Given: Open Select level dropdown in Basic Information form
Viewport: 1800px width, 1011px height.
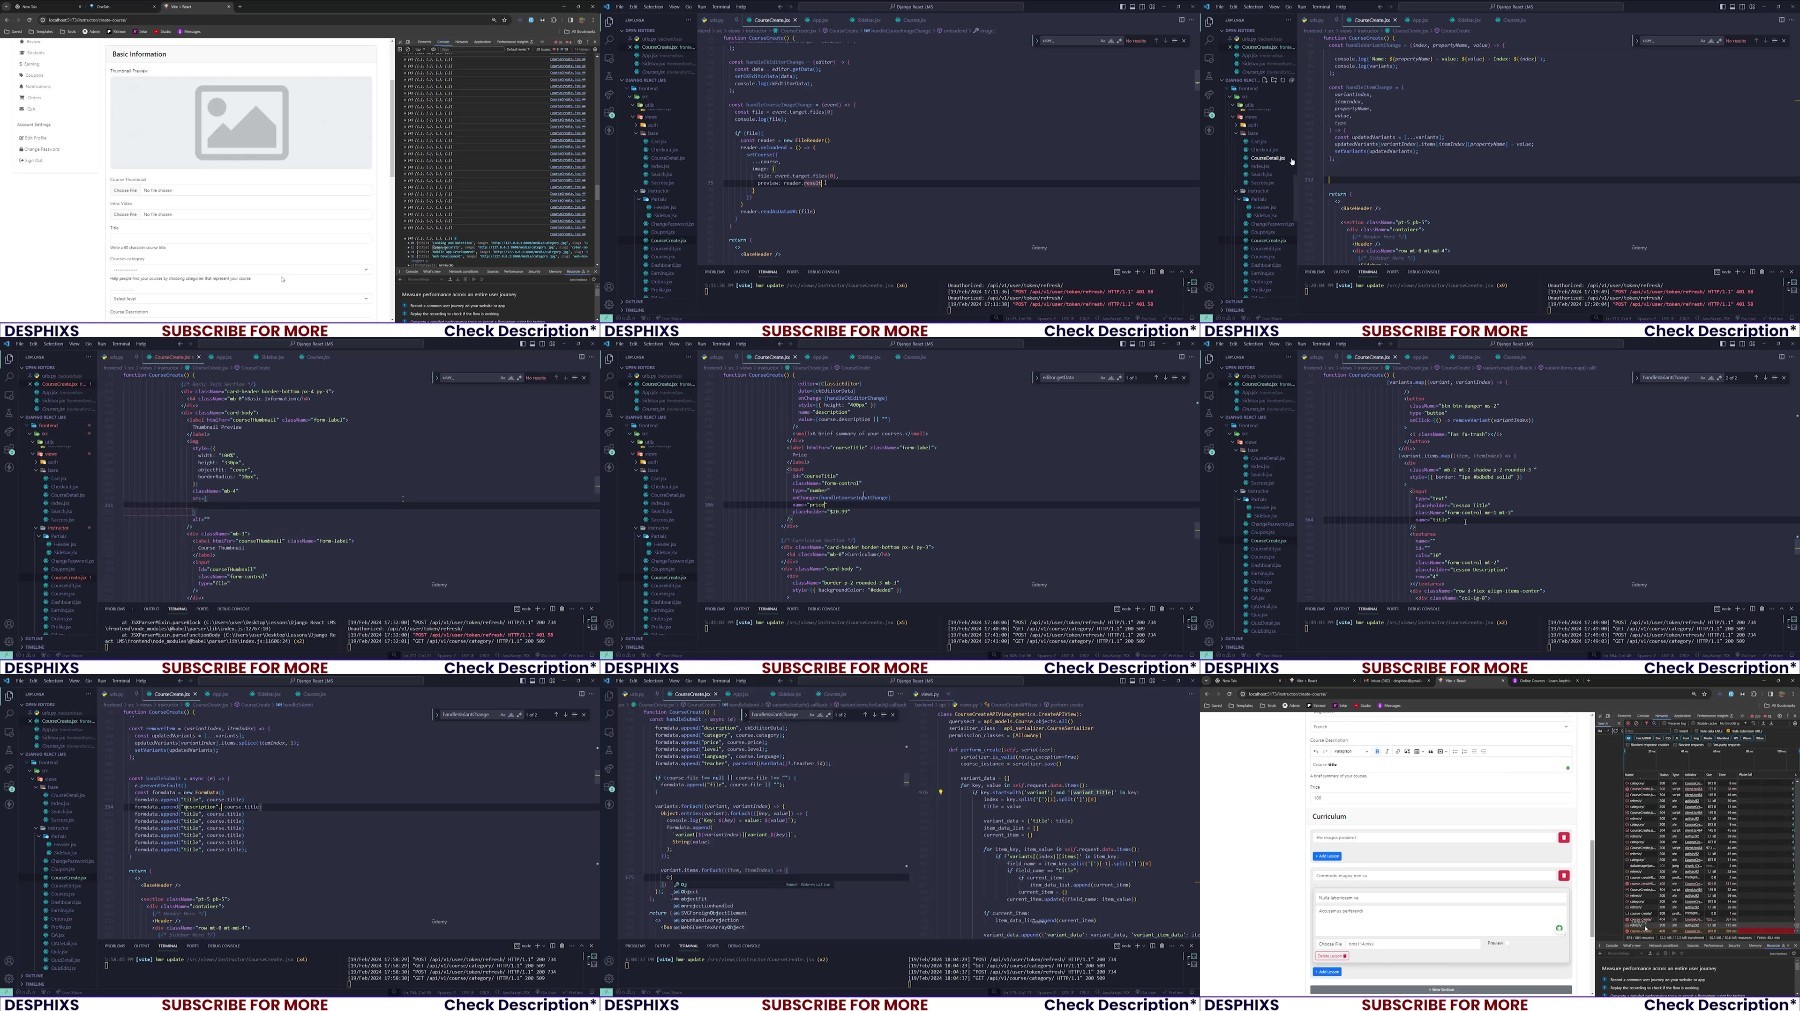Looking at the screenshot, I should (x=241, y=299).
